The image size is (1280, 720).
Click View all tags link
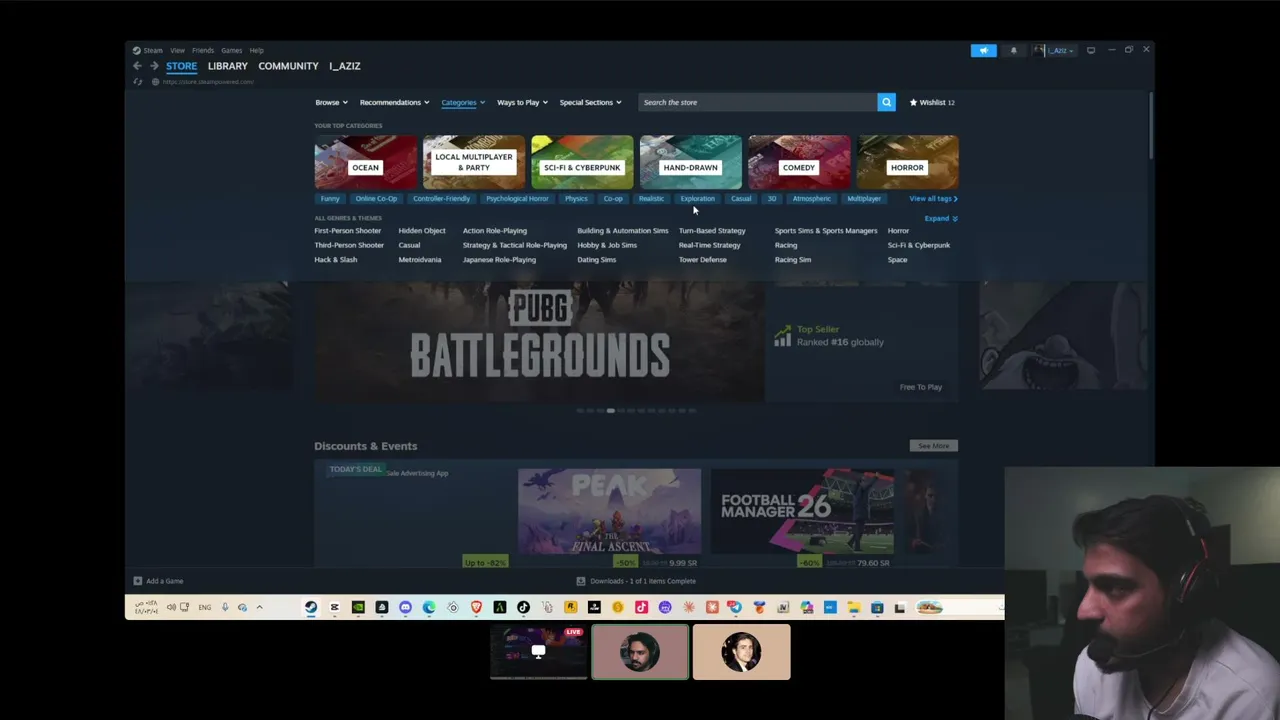pos(933,198)
